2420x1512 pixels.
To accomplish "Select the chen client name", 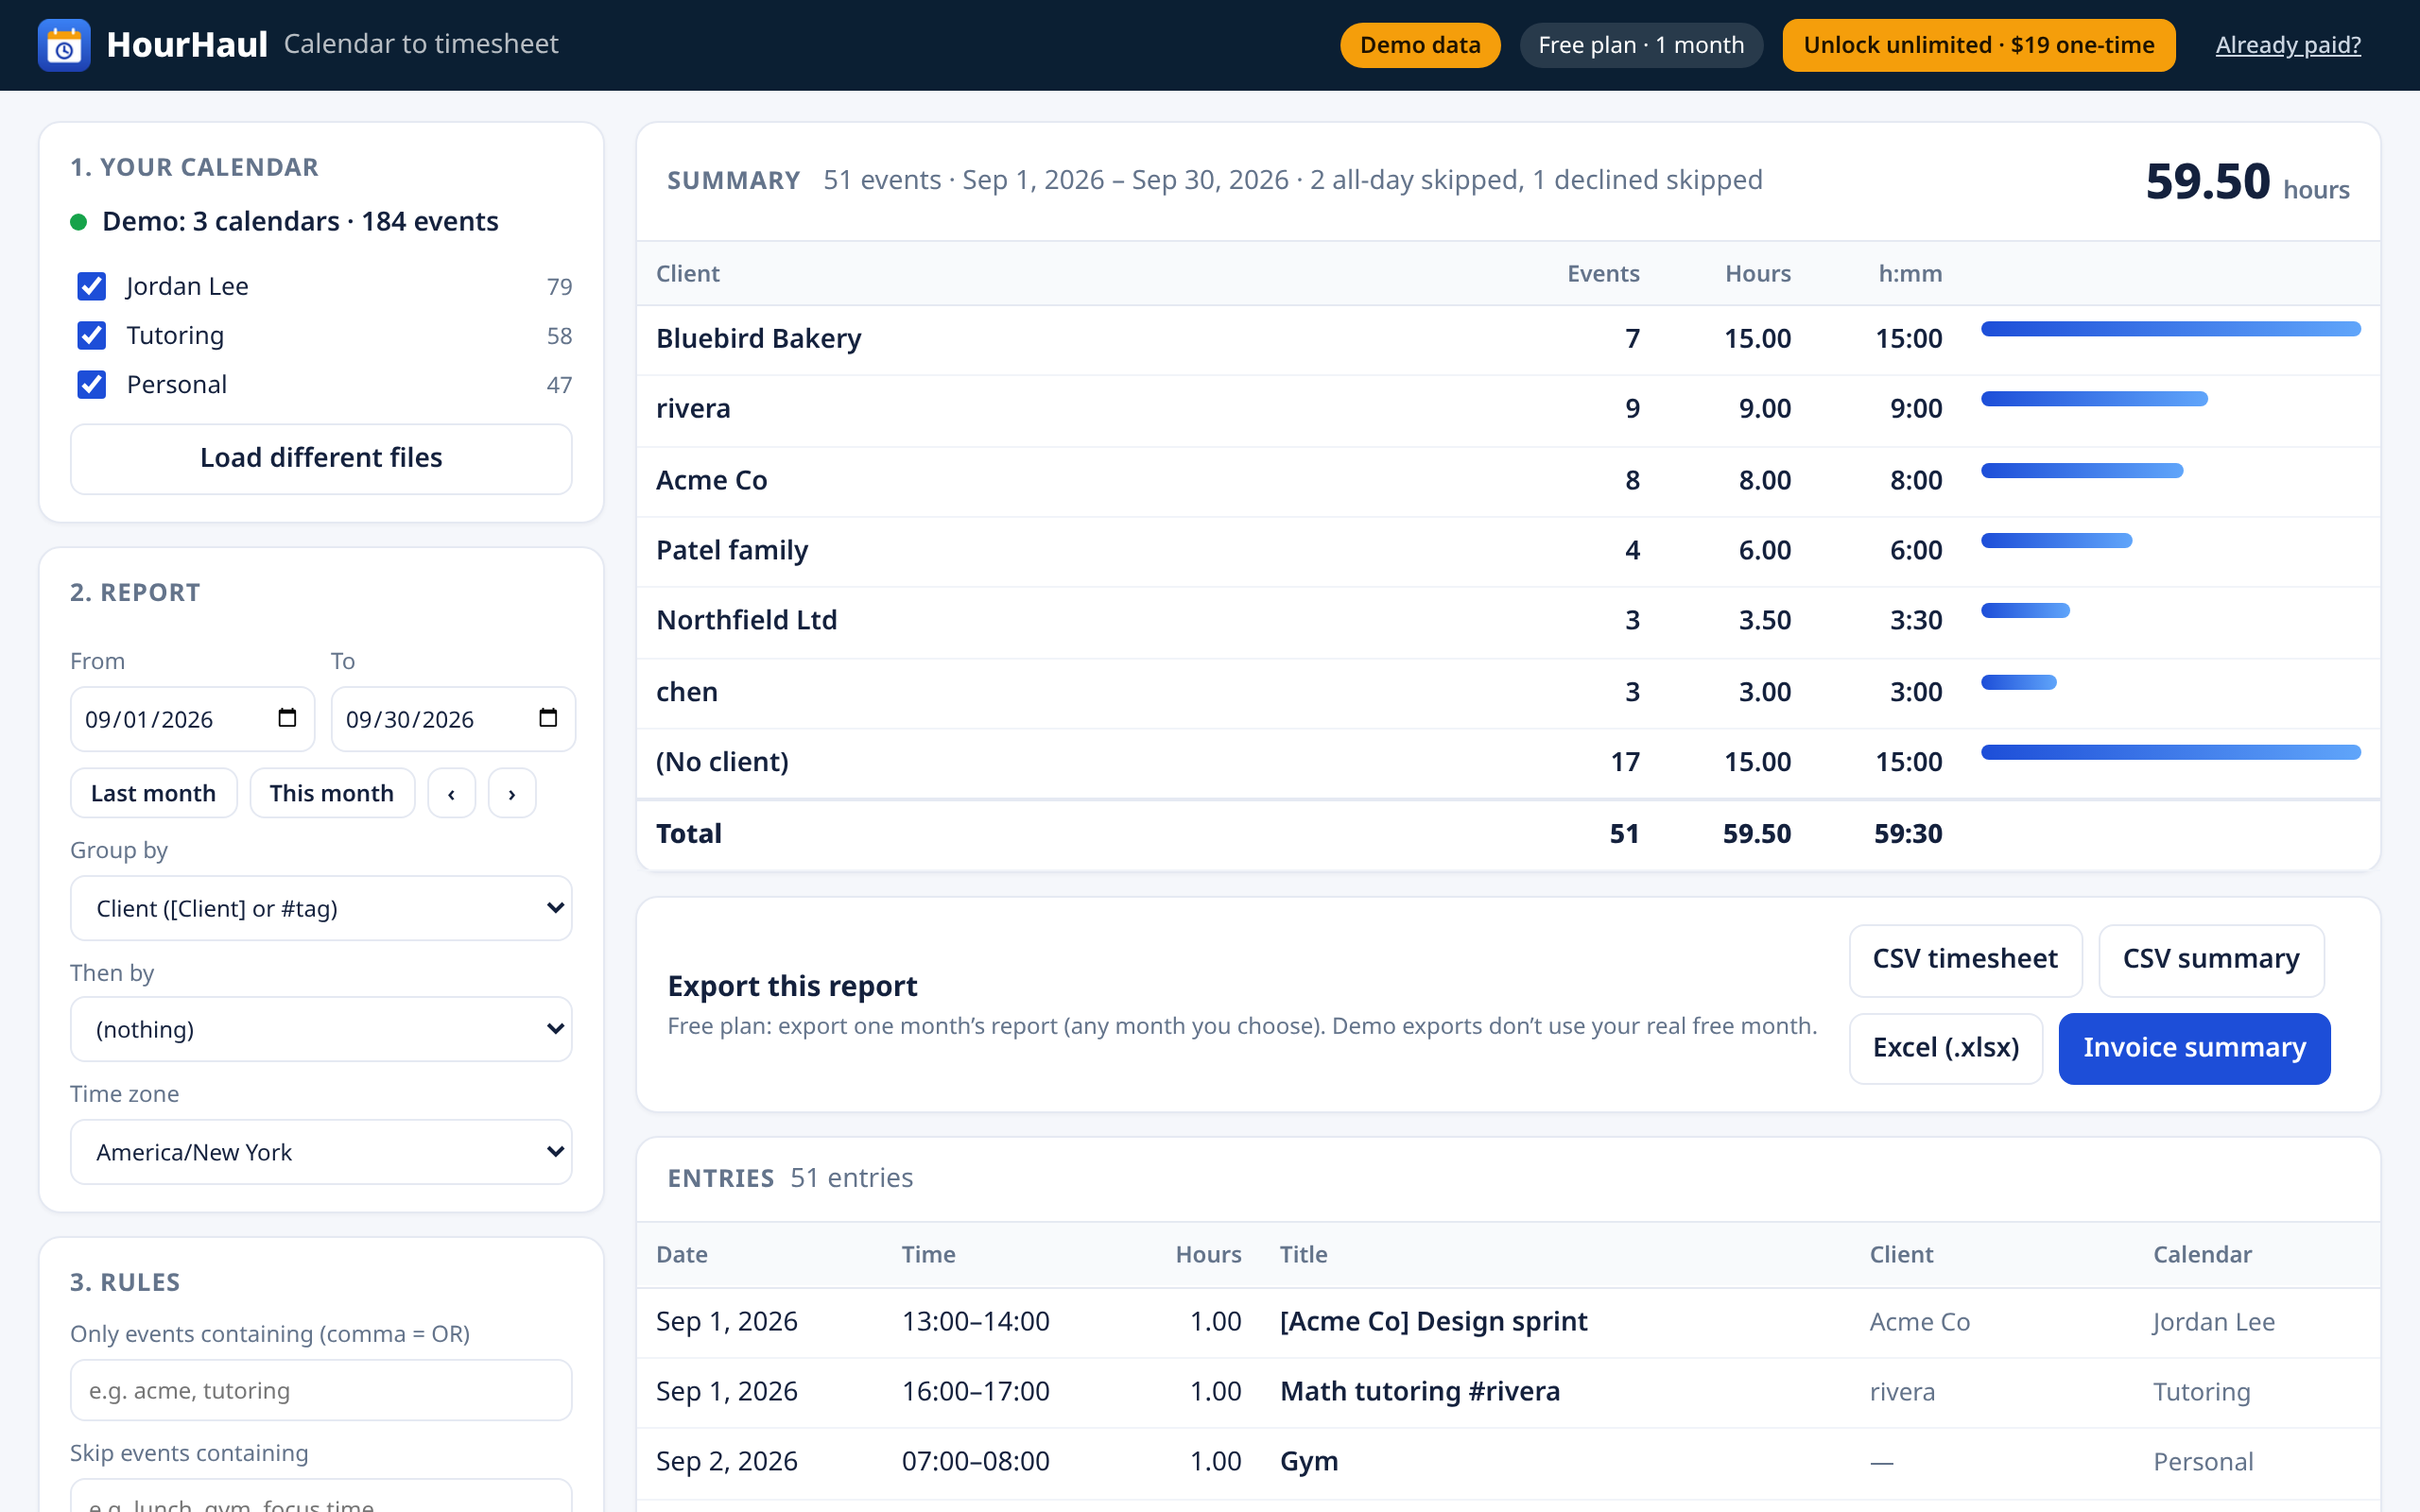I will tap(687, 692).
